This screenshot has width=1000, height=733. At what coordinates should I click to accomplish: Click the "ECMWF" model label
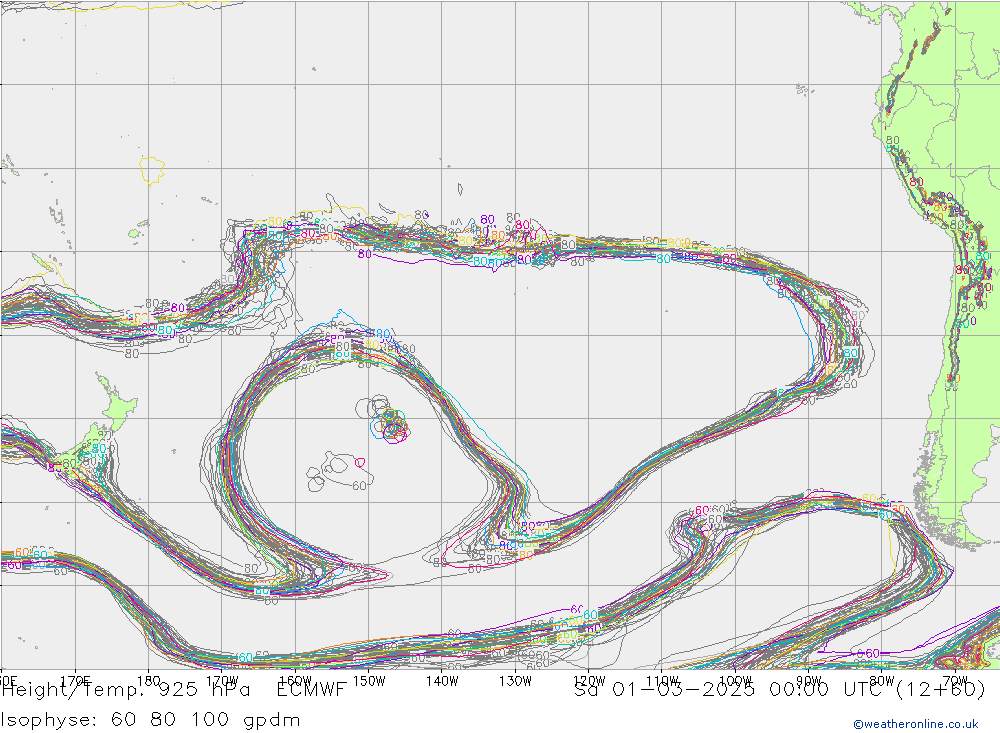point(311,690)
